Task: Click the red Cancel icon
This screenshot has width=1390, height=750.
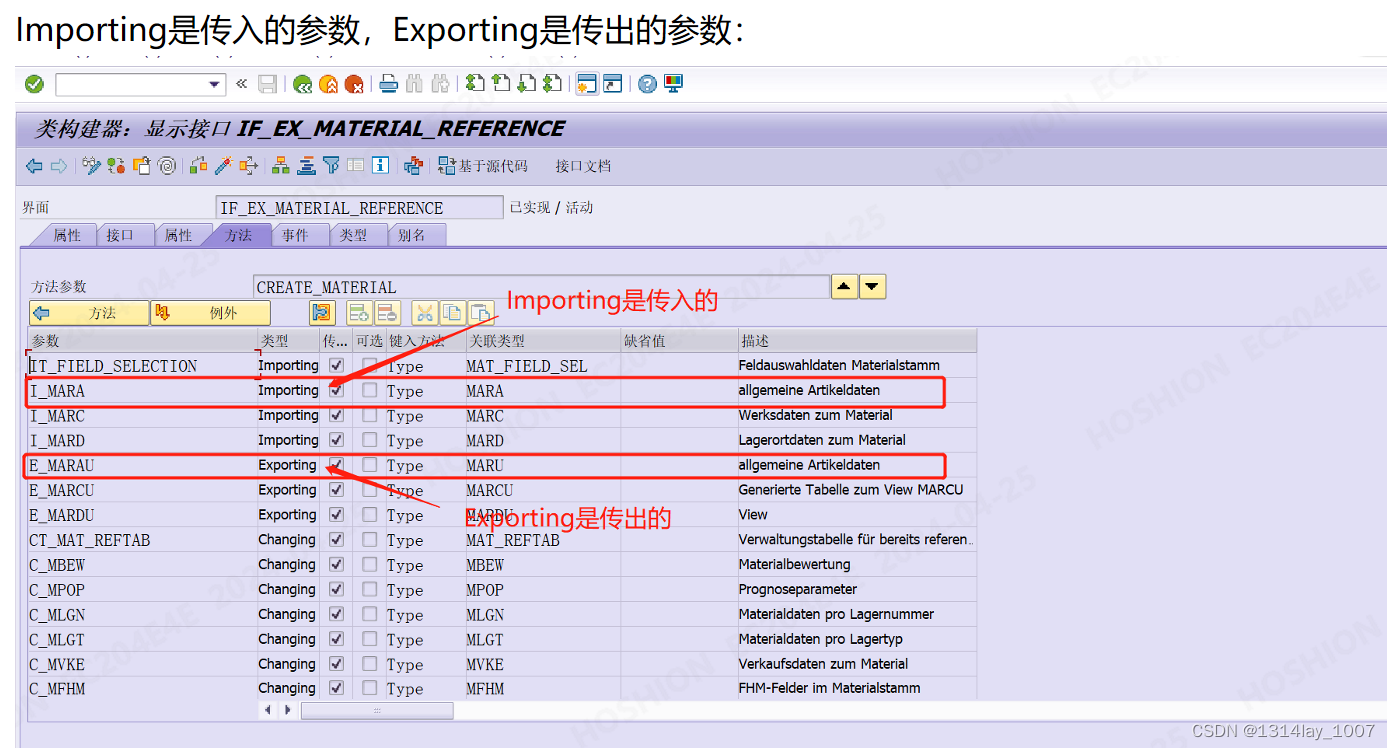Action: (x=353, y=84)
